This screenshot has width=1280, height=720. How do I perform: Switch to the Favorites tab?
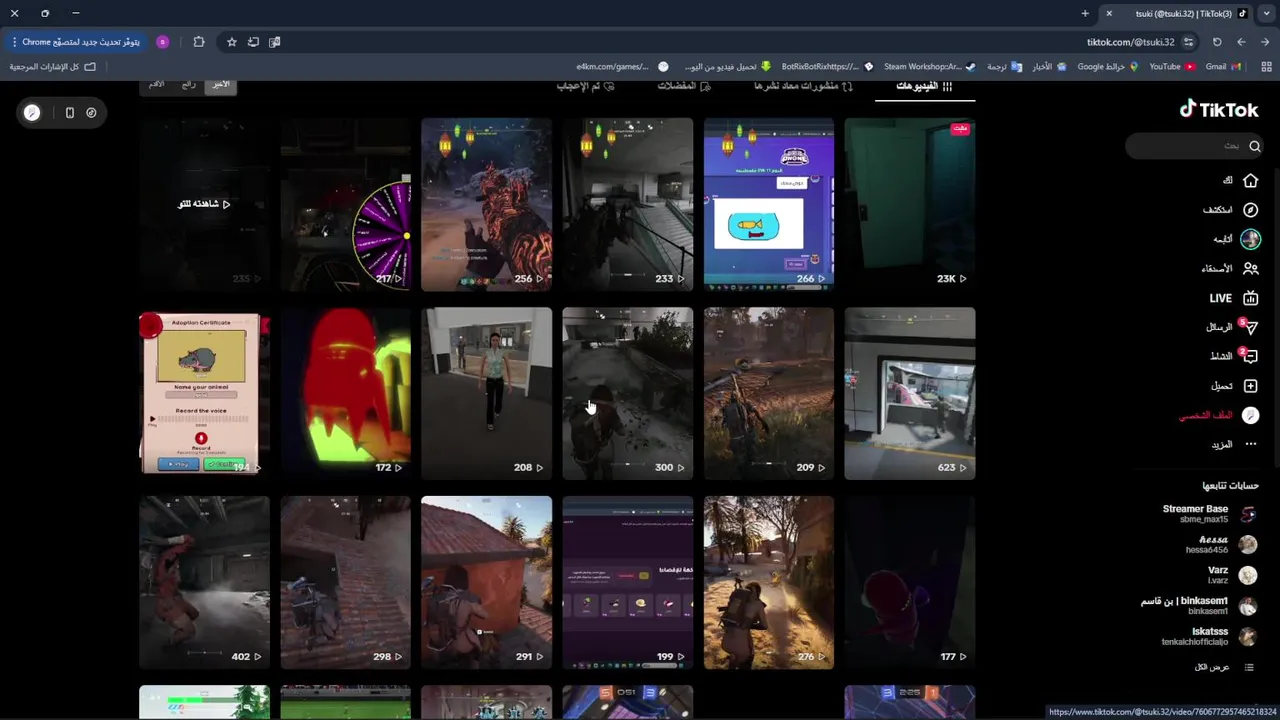tap(684, 86)
